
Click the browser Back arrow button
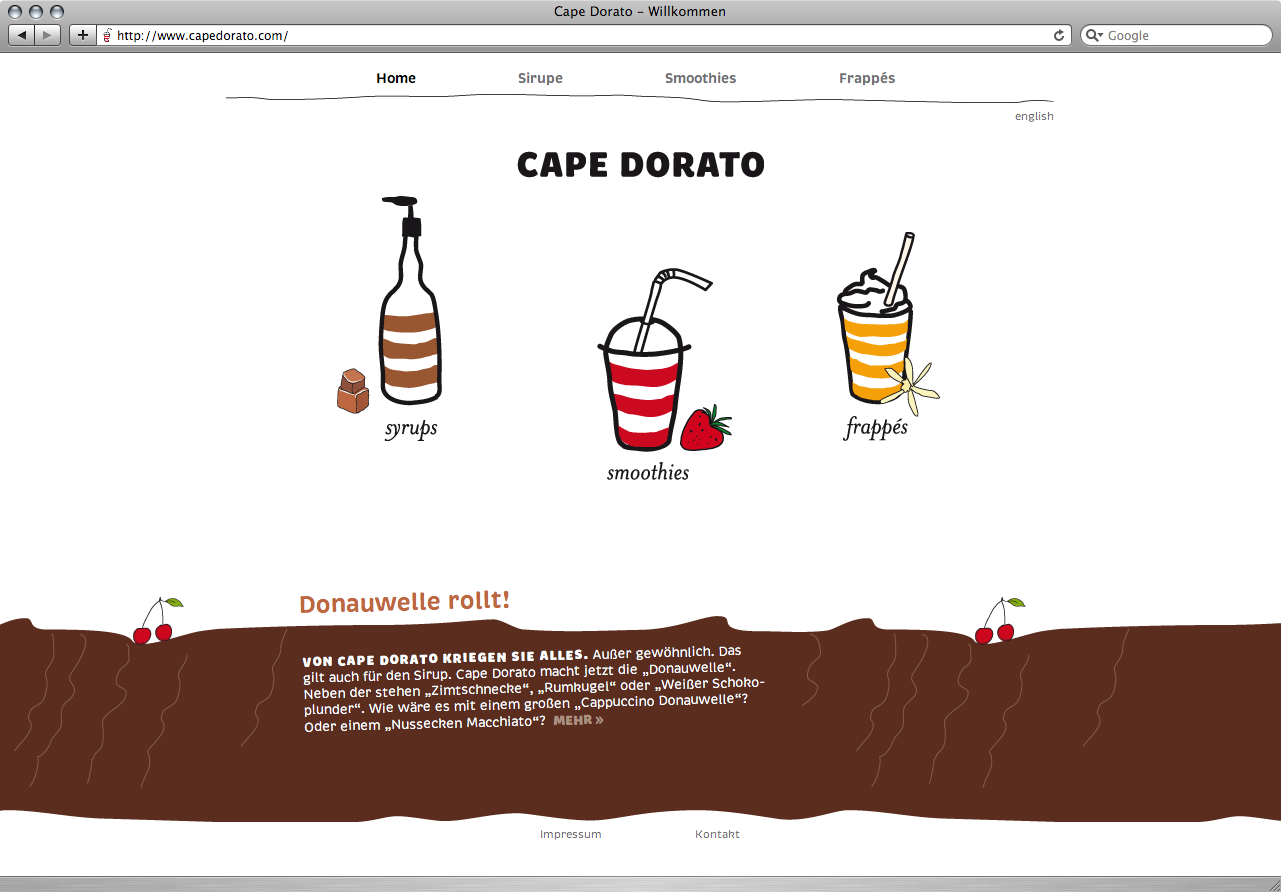click(22, 35)
